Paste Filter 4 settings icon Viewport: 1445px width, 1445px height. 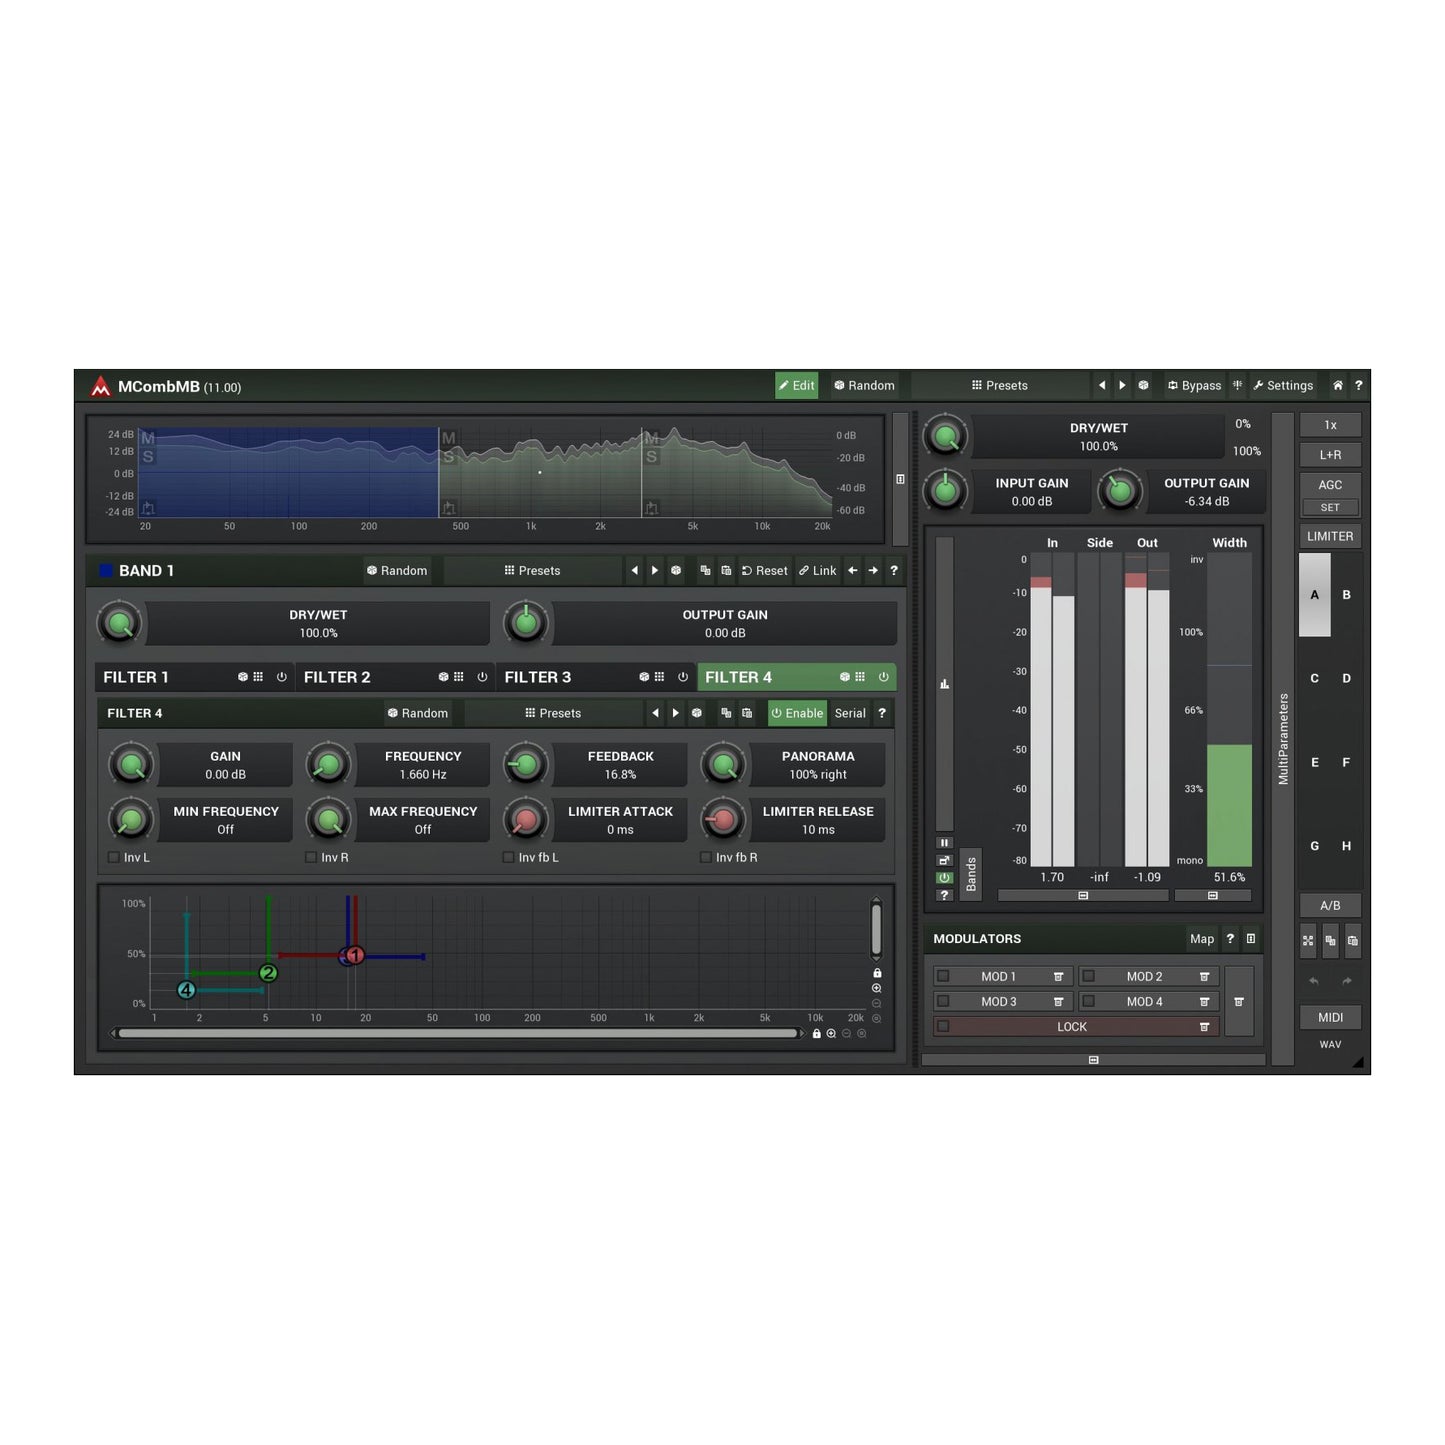(747, 713)
